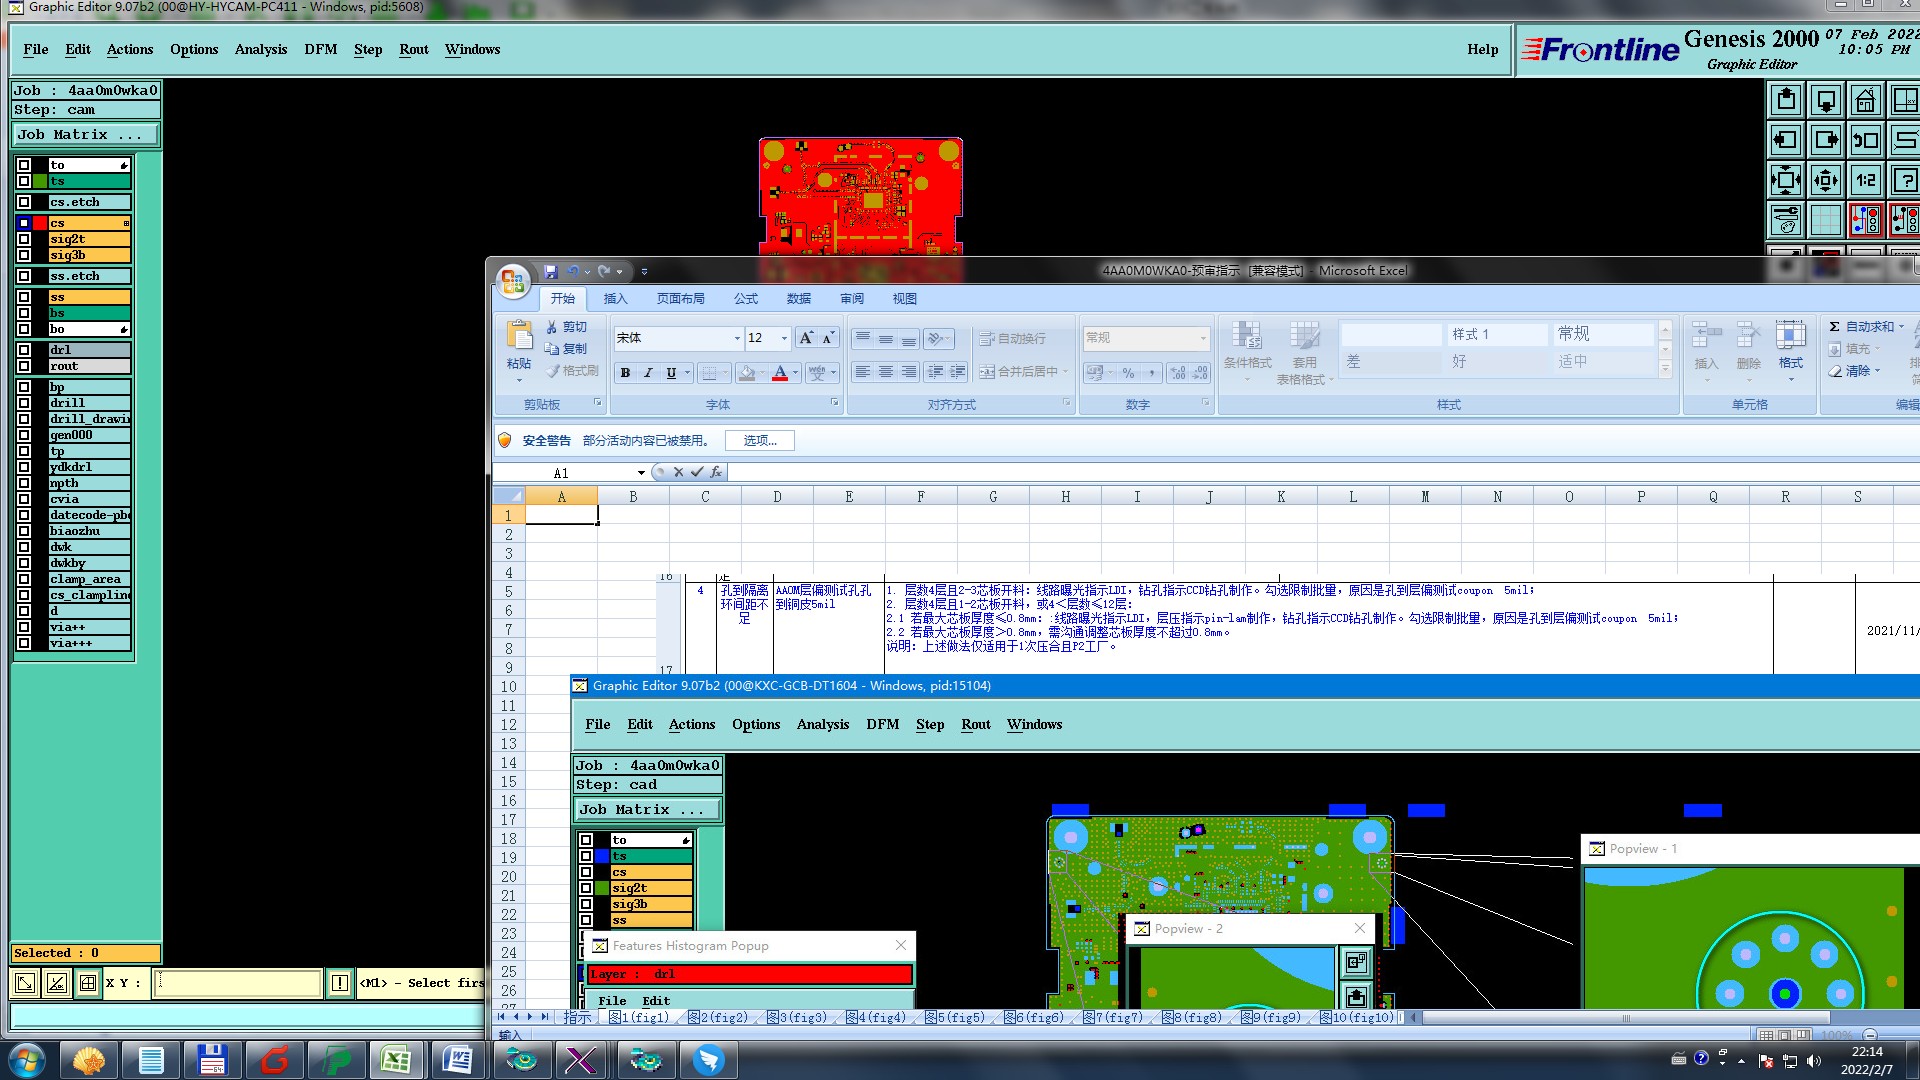Open Word from the Windows taskbar
This screenshot has height=1080, width=1920.
[x=457, y=1060]
